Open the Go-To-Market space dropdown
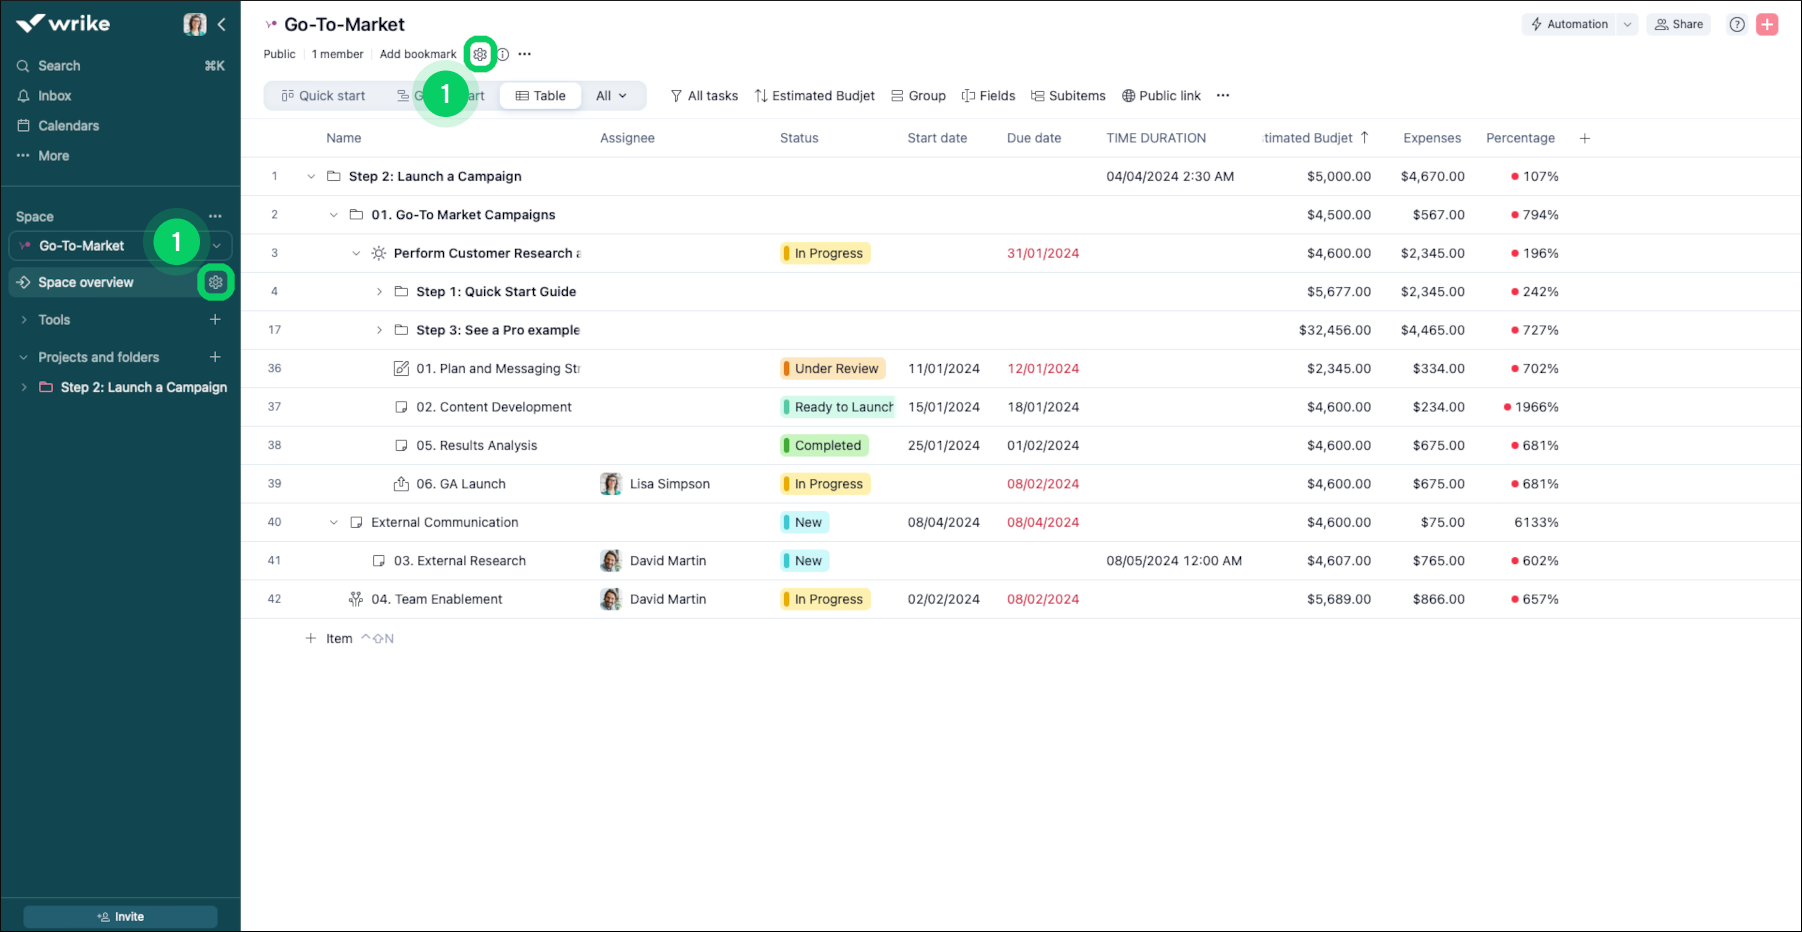The height and width of the screenshot is (932, 1802). [217, 246]
